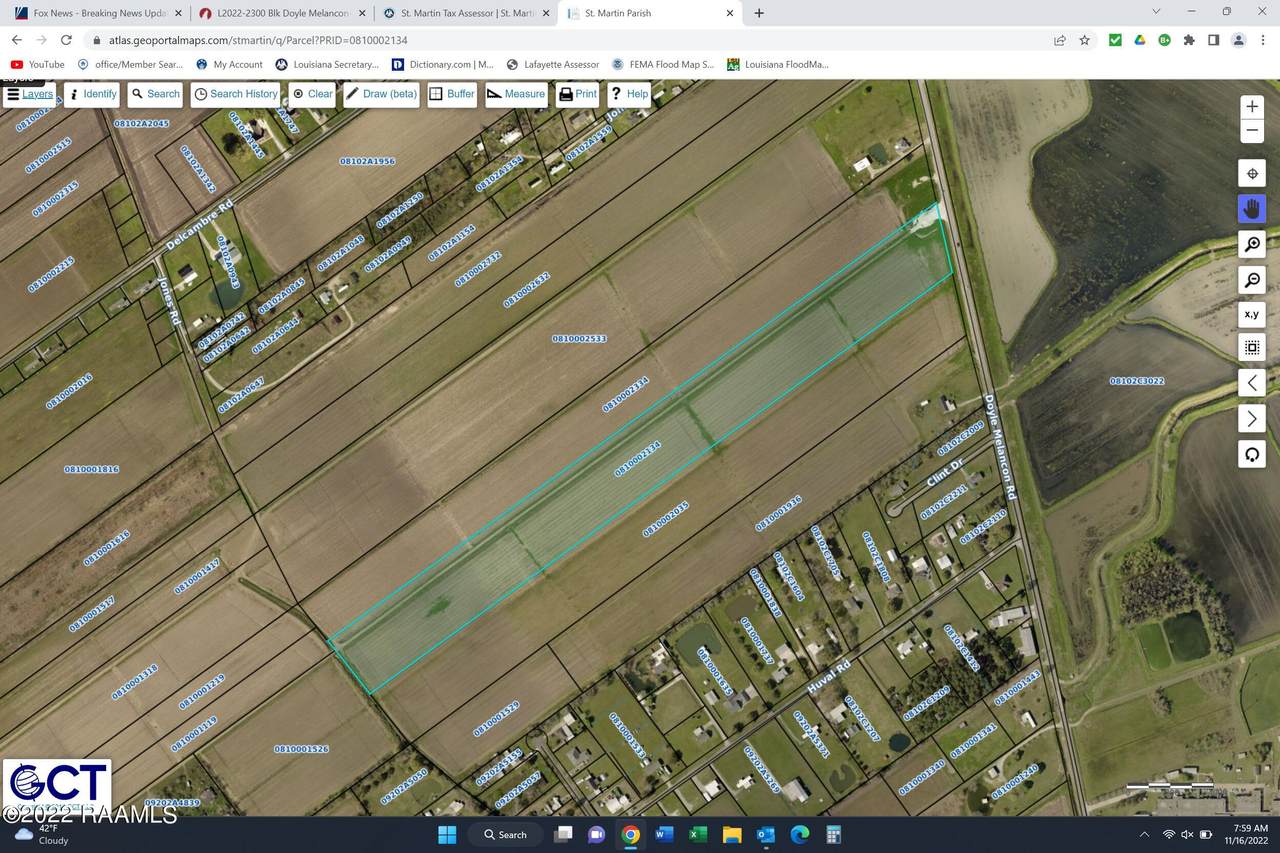Click the map refresh/rotate icon
This screenshot has width=1280, height=853.
point(1252,454)
